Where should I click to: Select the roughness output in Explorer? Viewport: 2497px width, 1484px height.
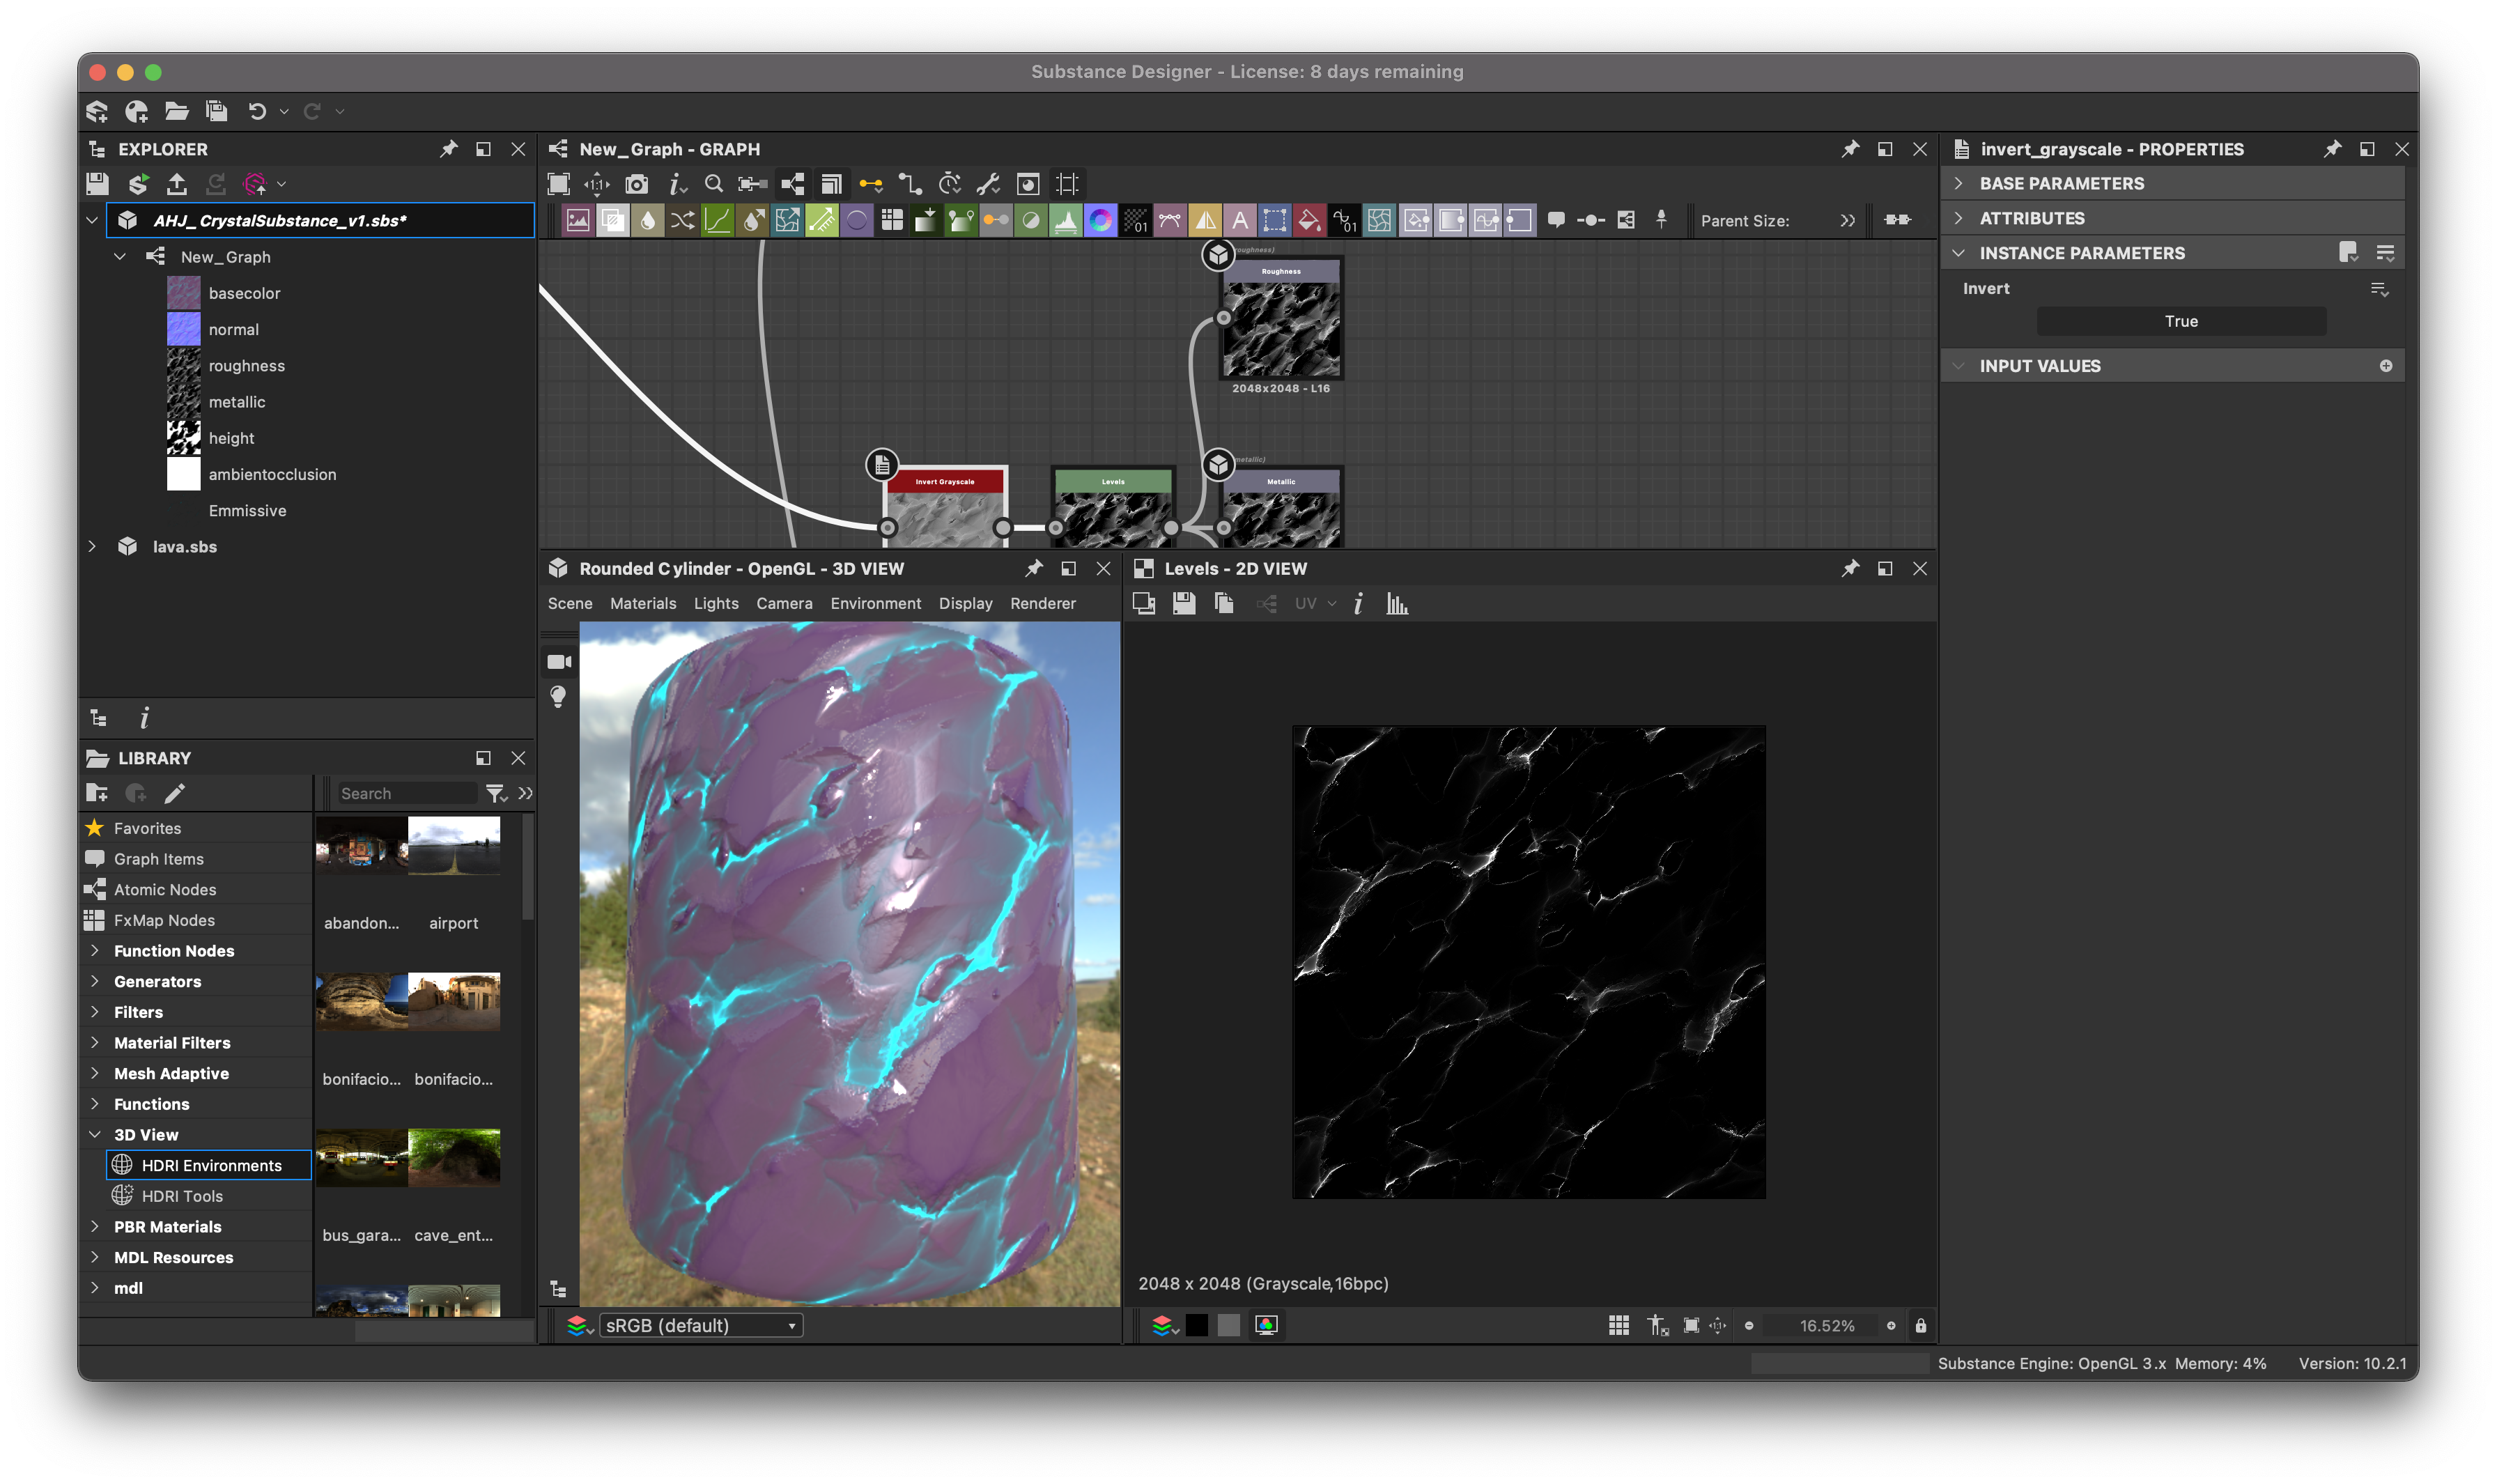click(246, 366)
